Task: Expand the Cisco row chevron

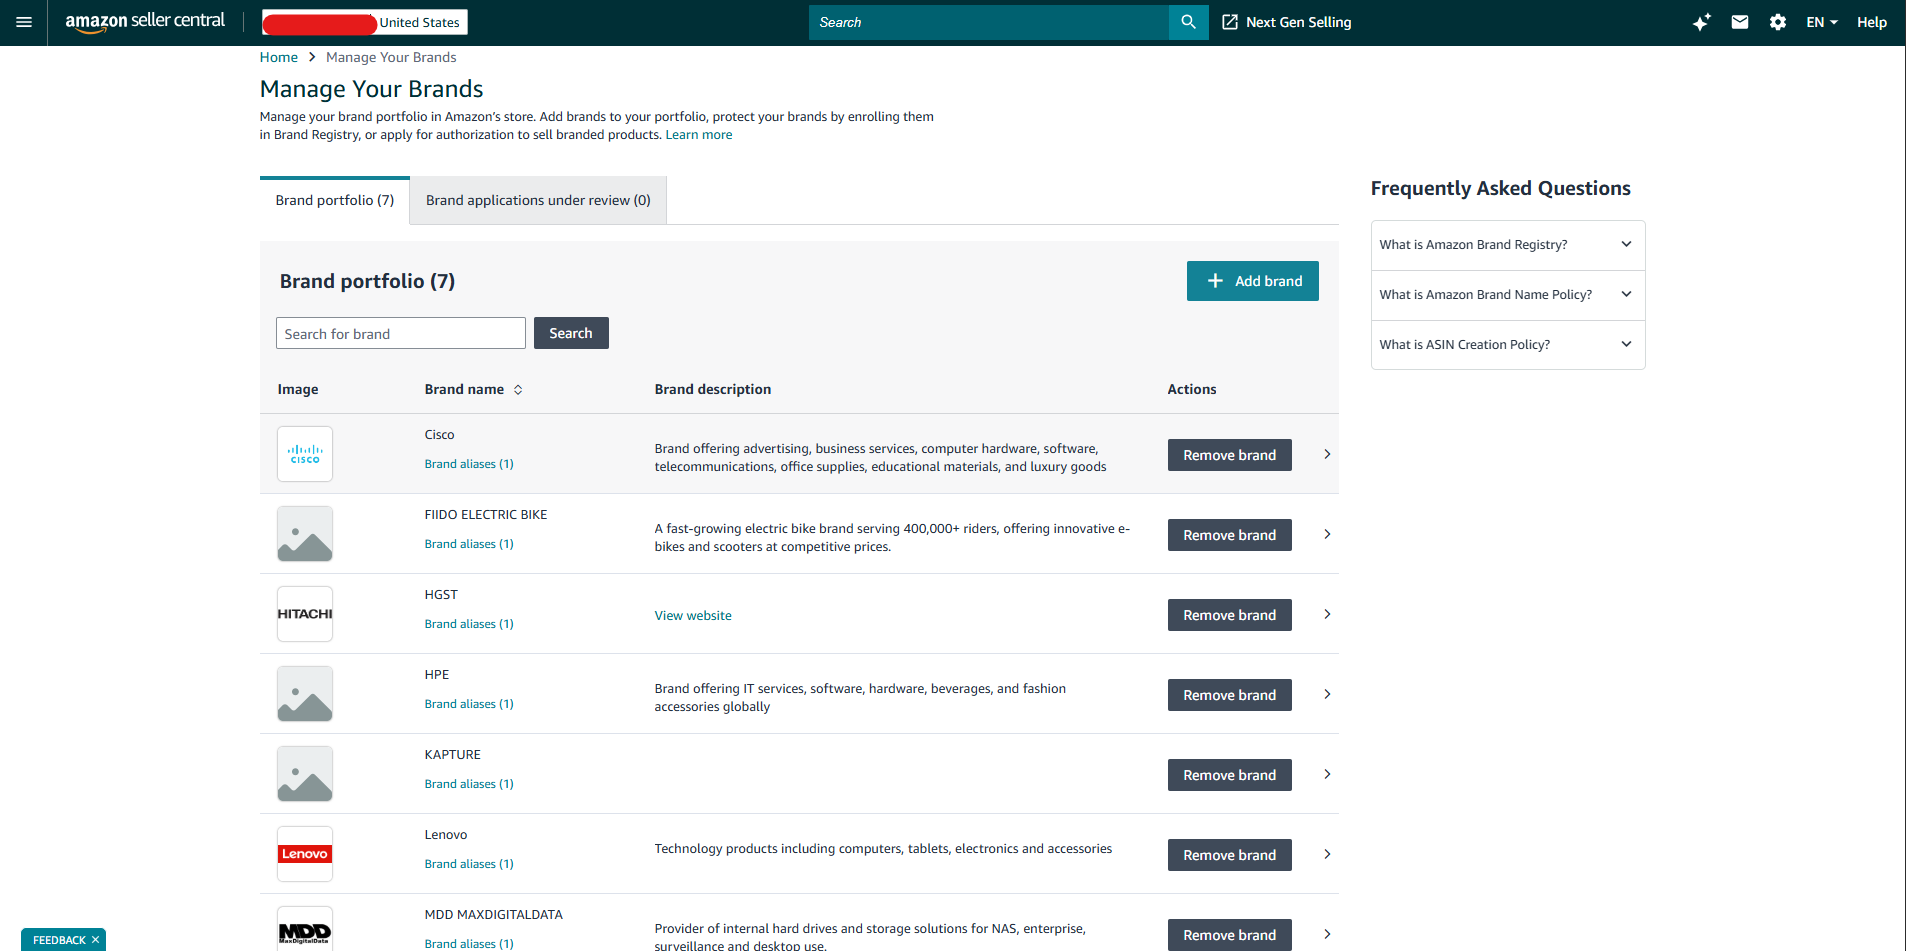Action: coord(1327,454)
